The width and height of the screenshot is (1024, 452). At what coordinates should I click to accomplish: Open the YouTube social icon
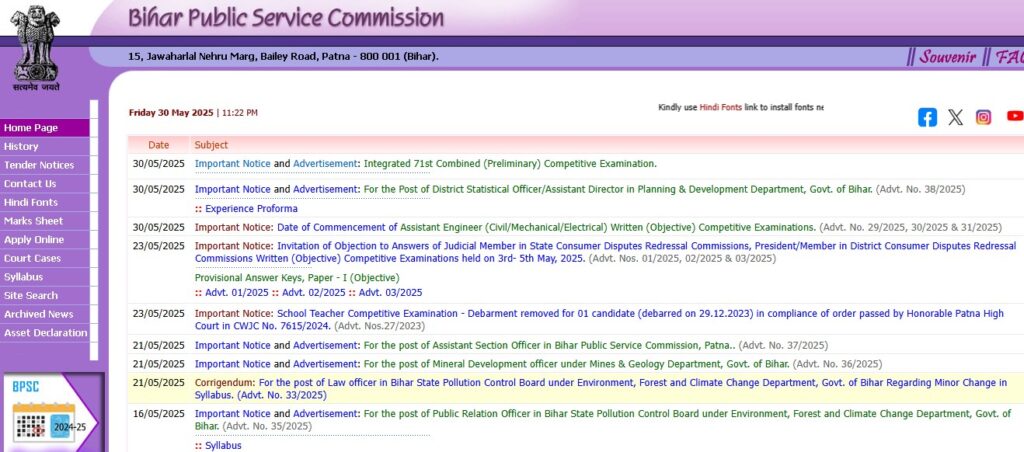[x=1015, y=116]
